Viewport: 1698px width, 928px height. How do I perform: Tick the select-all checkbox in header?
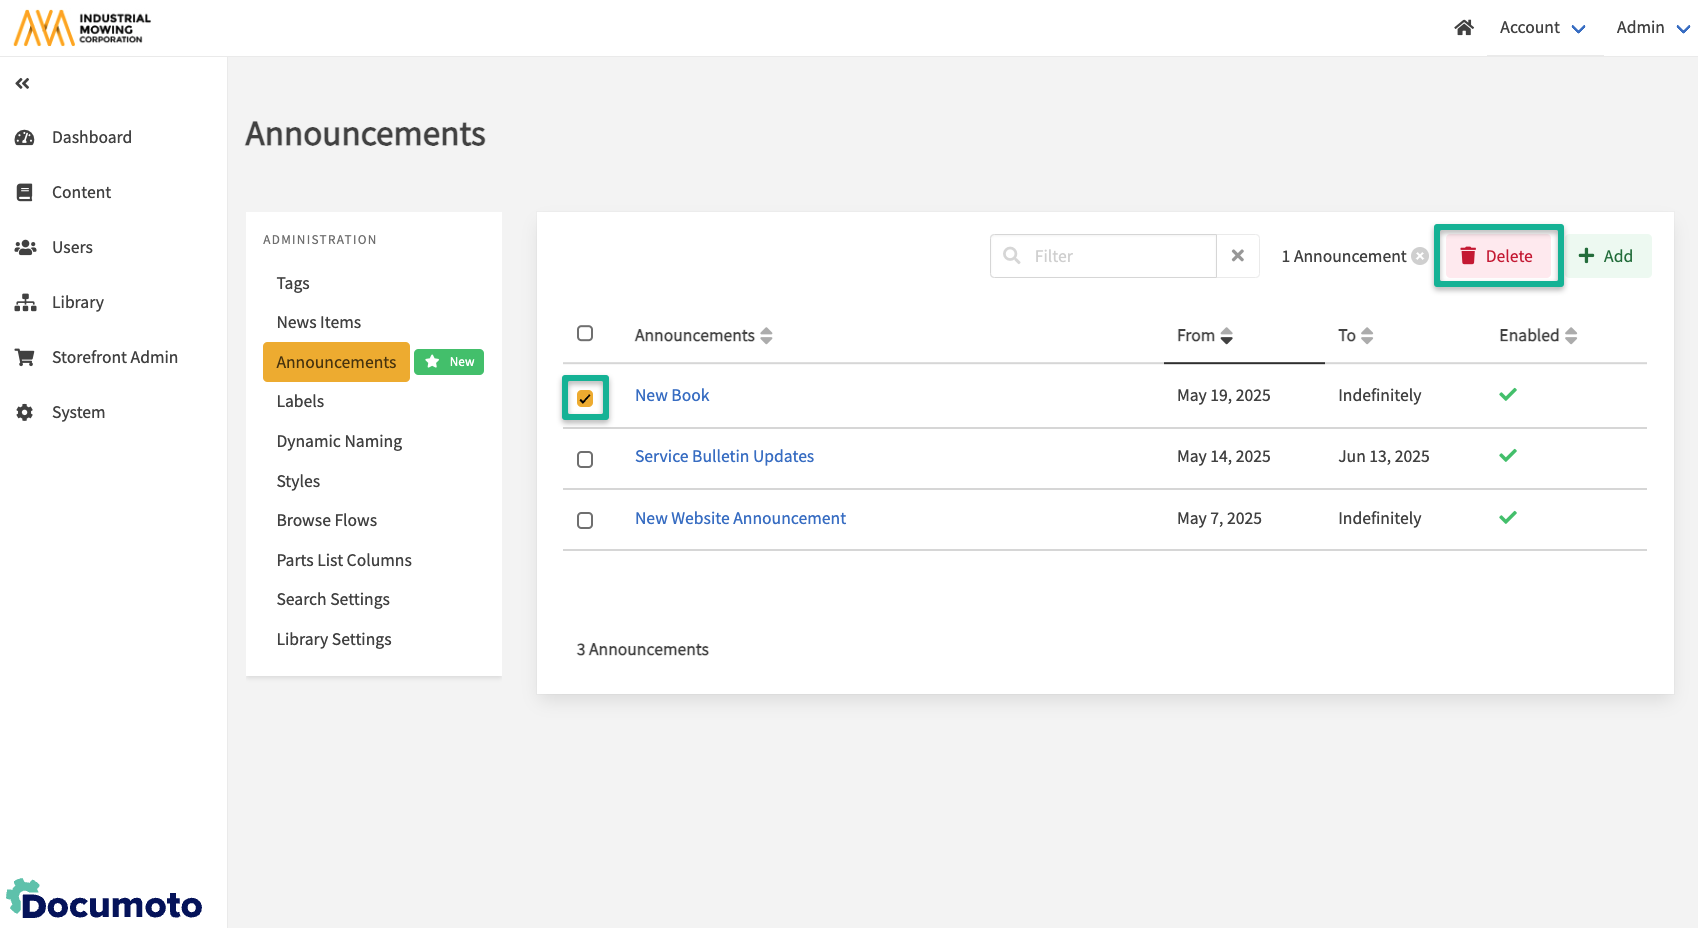(585, 333)
